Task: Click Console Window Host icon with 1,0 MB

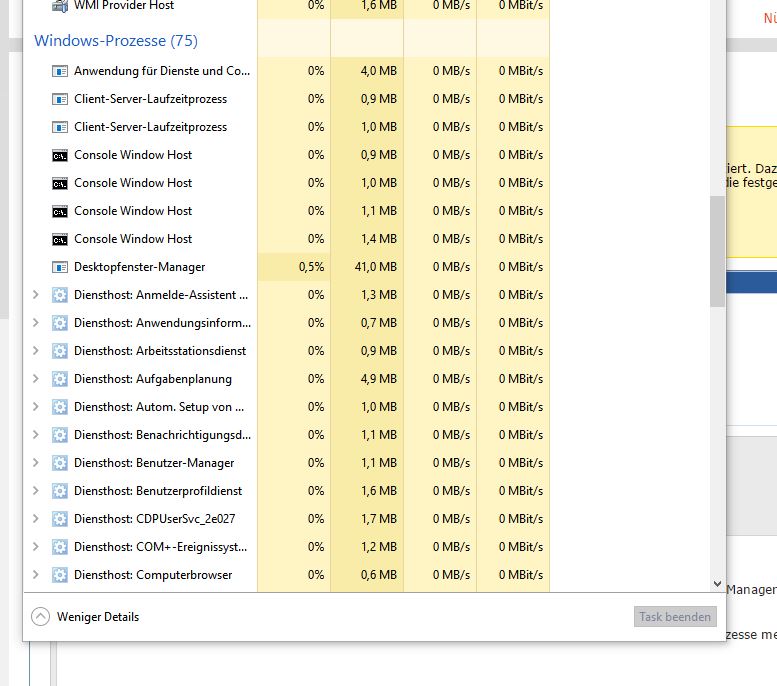Action: (x=60, y=183)
